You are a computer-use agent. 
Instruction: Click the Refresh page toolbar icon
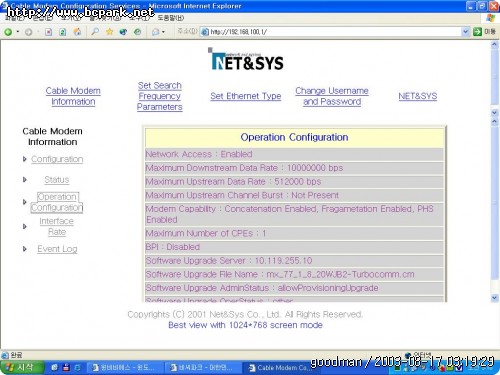click(x=63, y=32)
